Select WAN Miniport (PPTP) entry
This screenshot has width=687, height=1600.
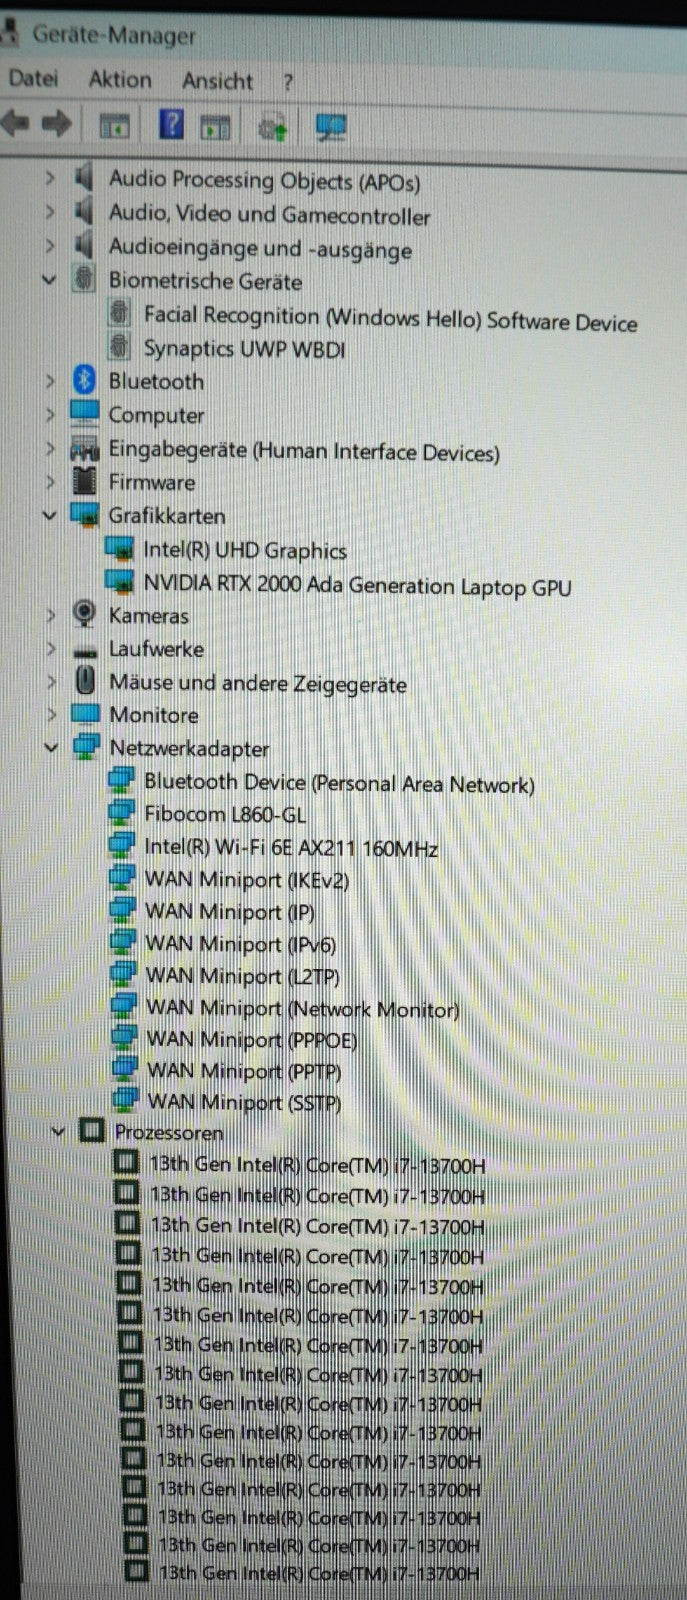pyautogui.click(x=245, y=1071)
